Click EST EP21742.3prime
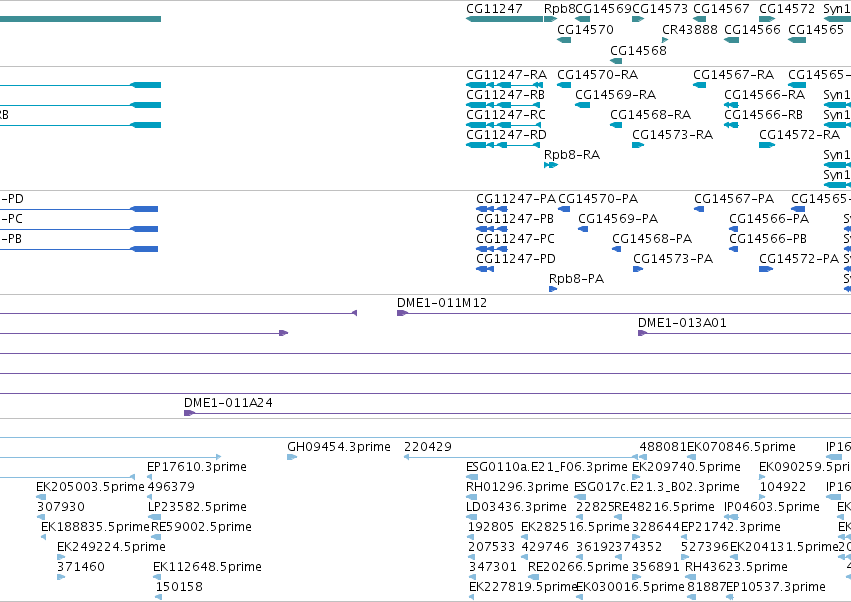Viewport: 851px width, 602px height. click(731, 527)
